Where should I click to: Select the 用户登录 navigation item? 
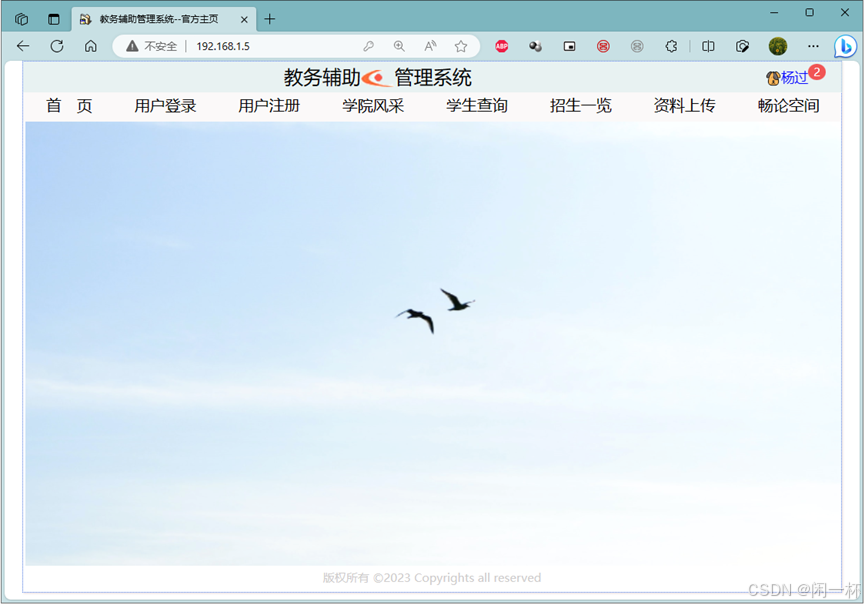pyautogui.click(x=164, y=105)
